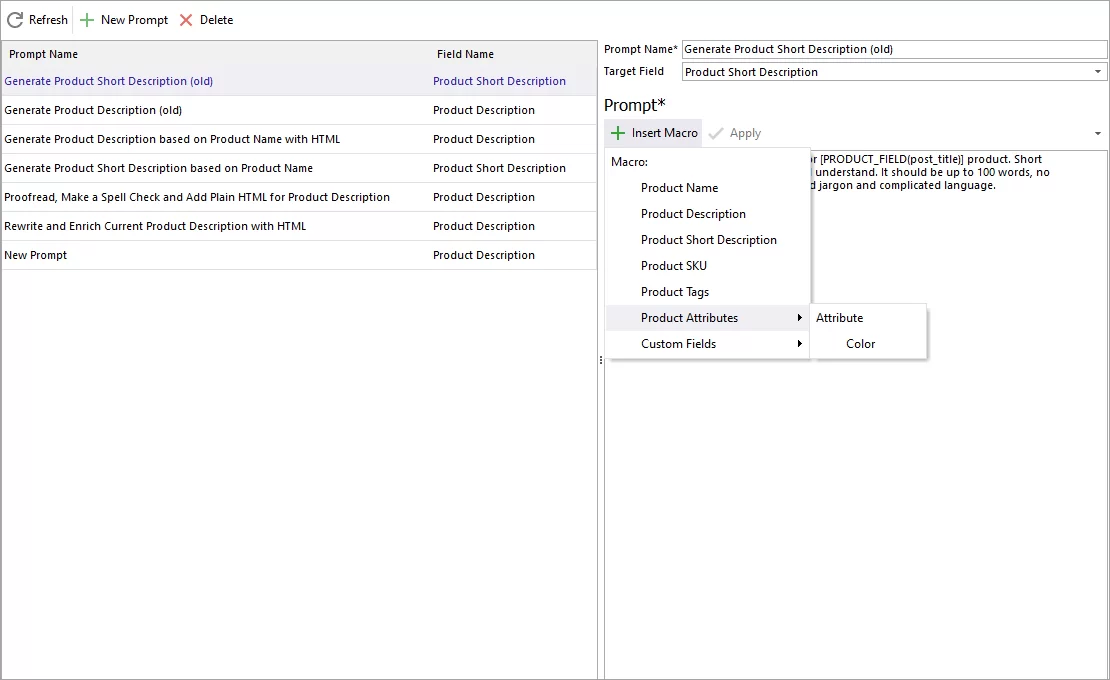1110x680 pixels.
Task: Select the Product Description macro
Action: click(693, 213)
